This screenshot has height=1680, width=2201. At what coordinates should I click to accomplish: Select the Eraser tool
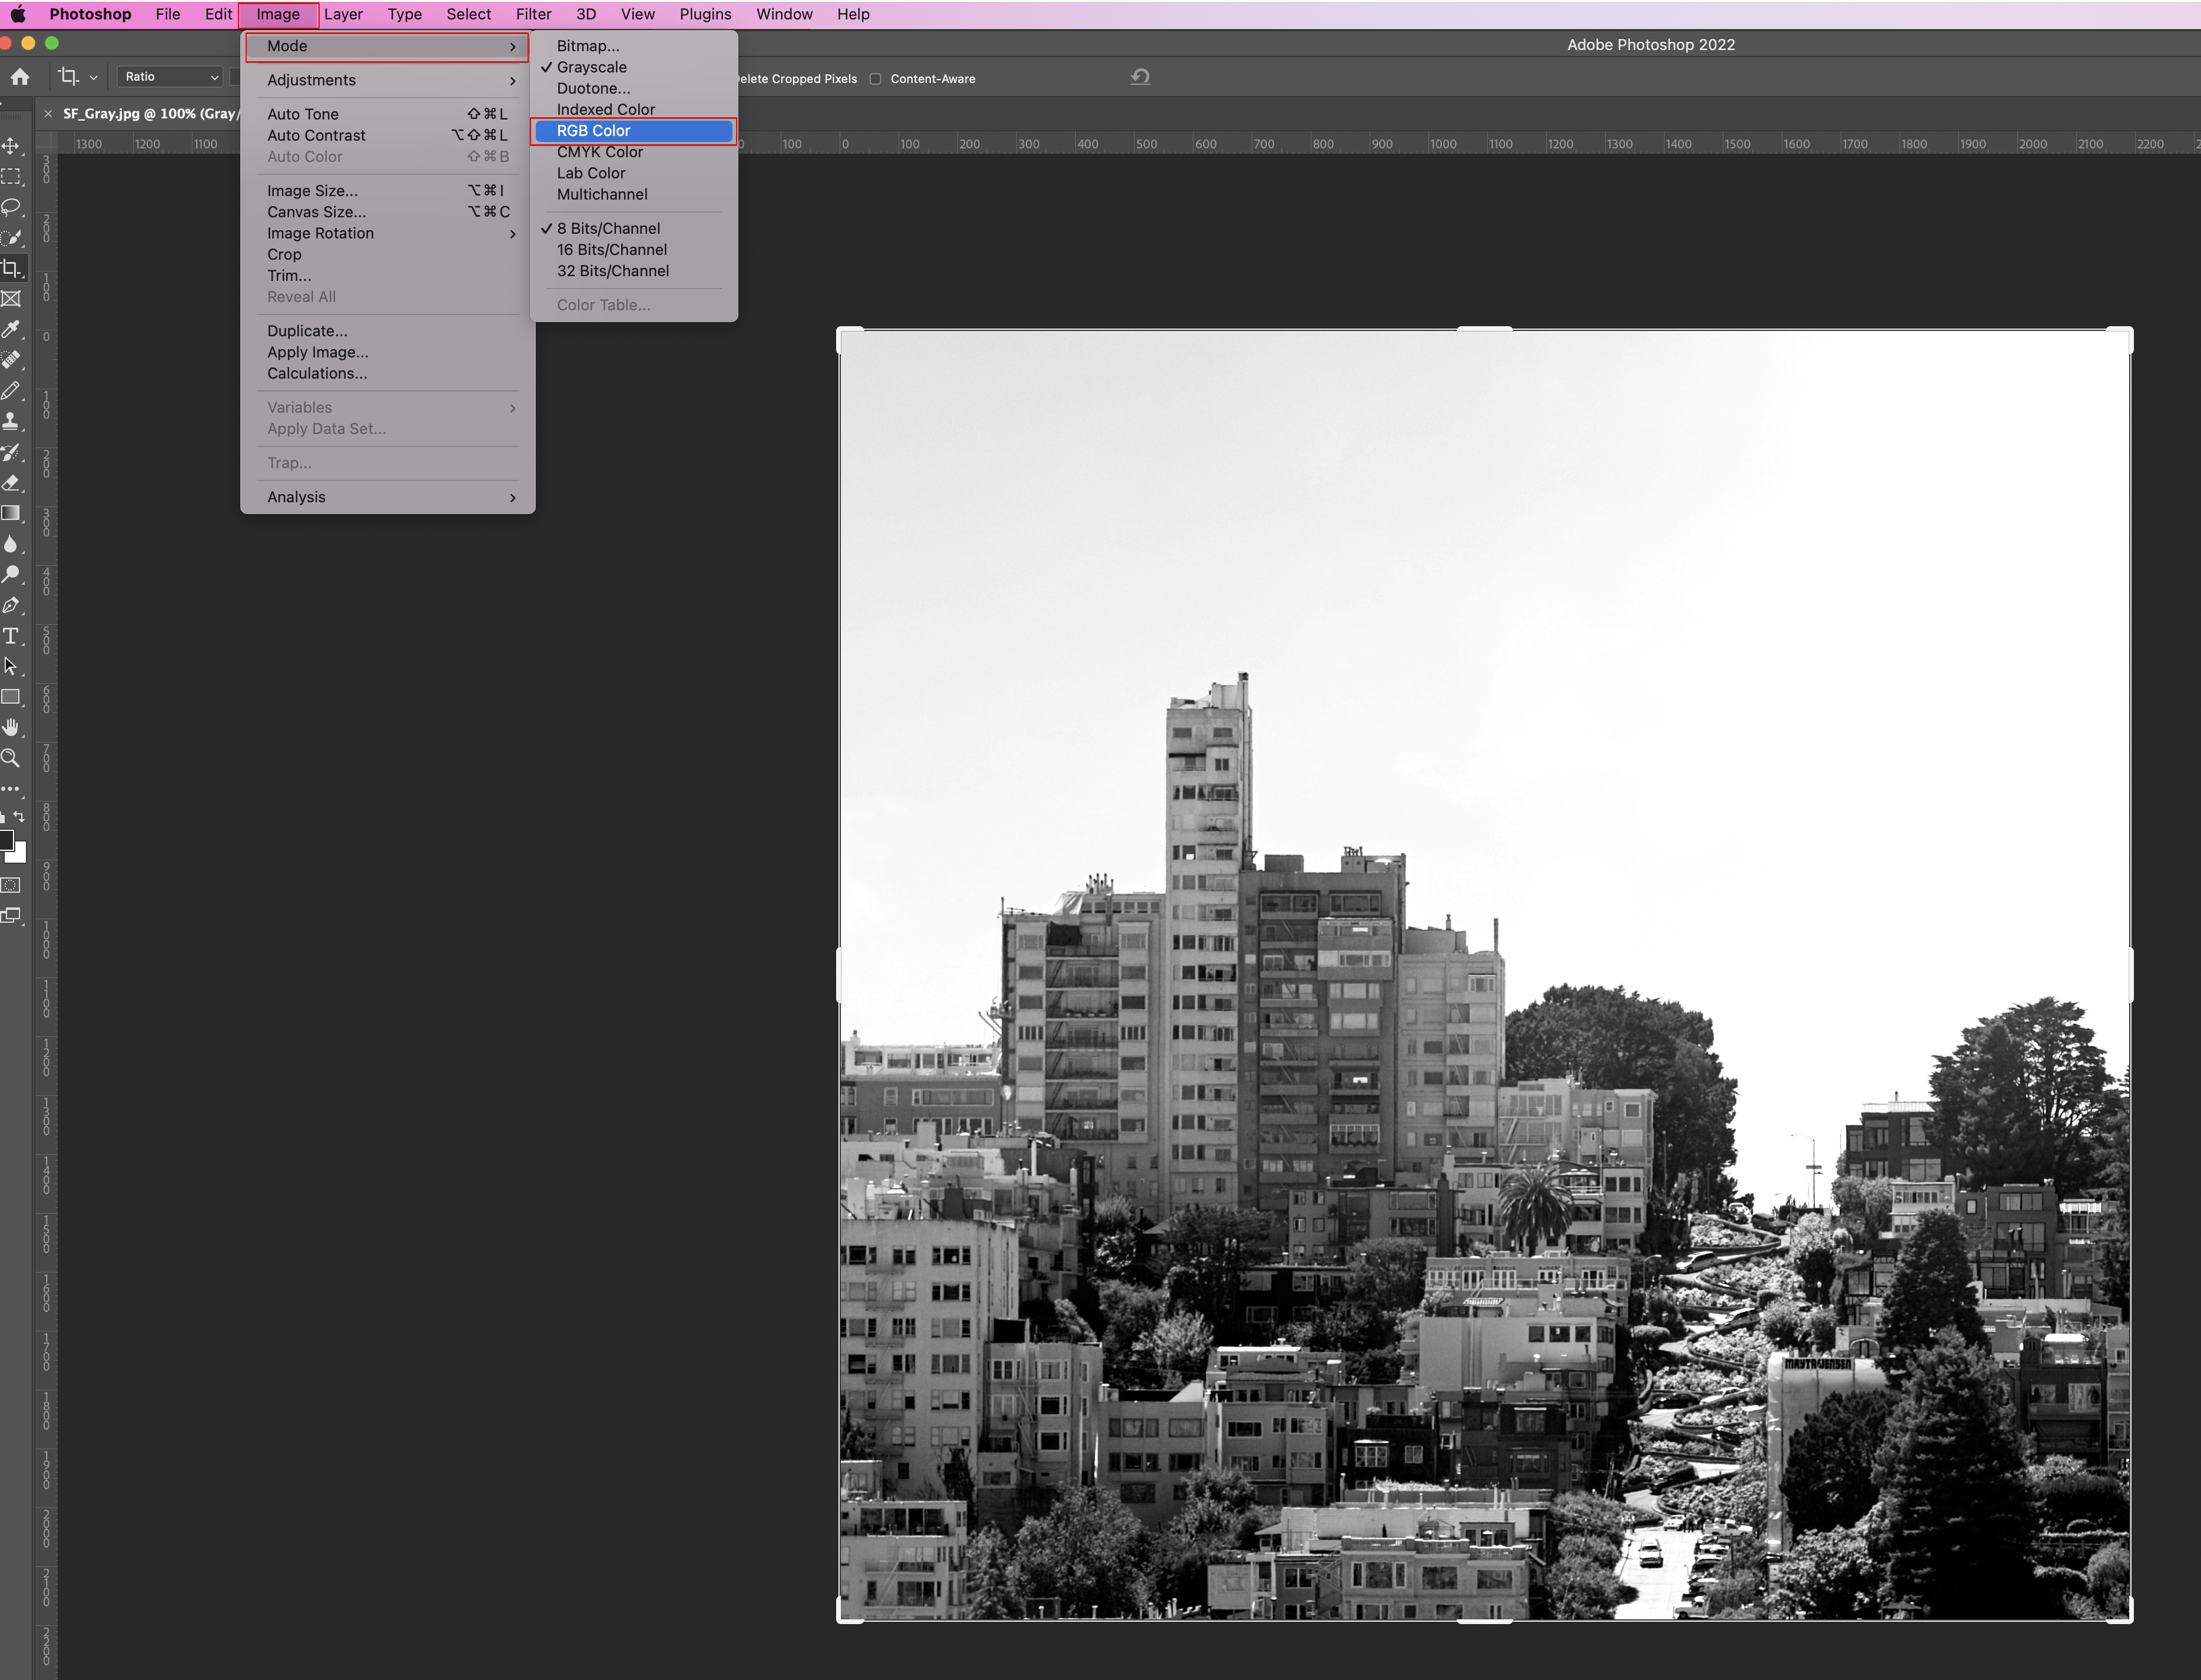[x=11, y=483]
